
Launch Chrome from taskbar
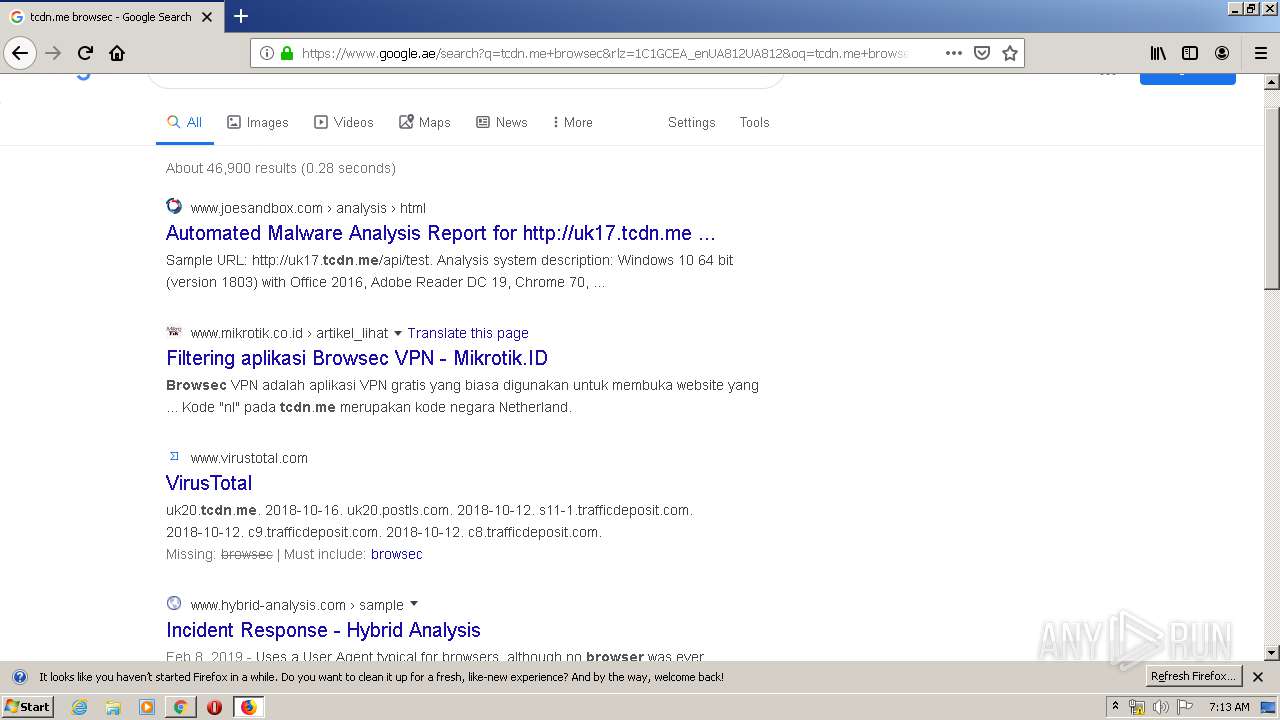point(180,707)
